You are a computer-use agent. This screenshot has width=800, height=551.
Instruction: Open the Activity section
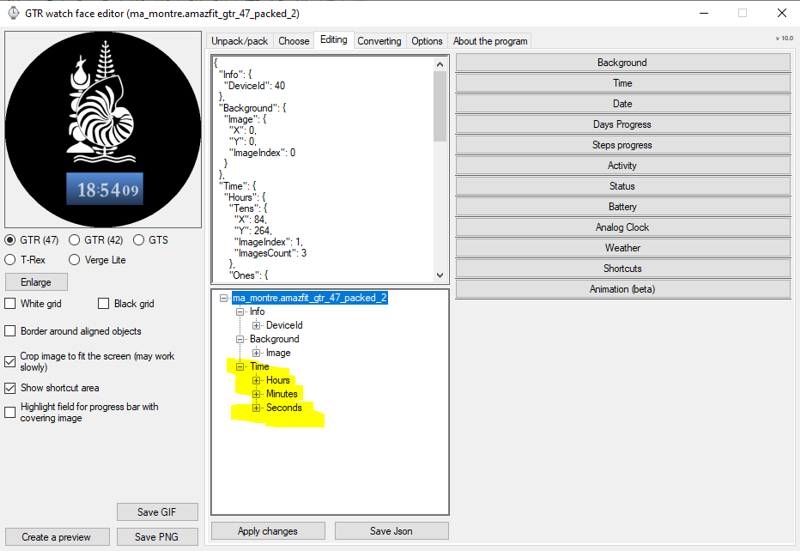(622, 165)
